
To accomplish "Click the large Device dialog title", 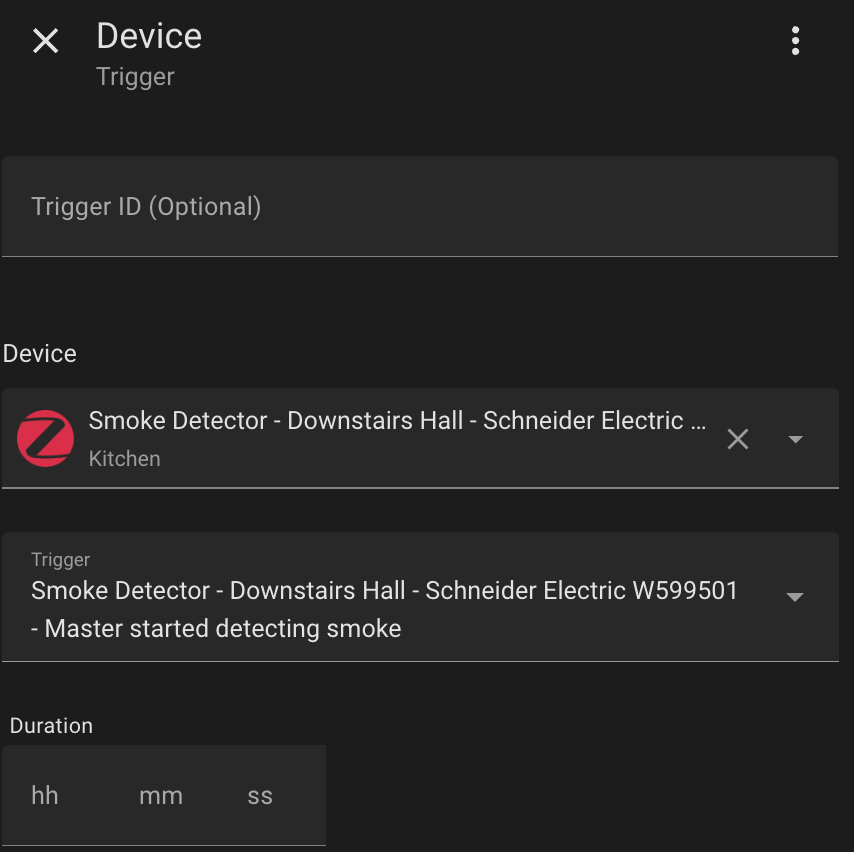I will tap(149, 36).
